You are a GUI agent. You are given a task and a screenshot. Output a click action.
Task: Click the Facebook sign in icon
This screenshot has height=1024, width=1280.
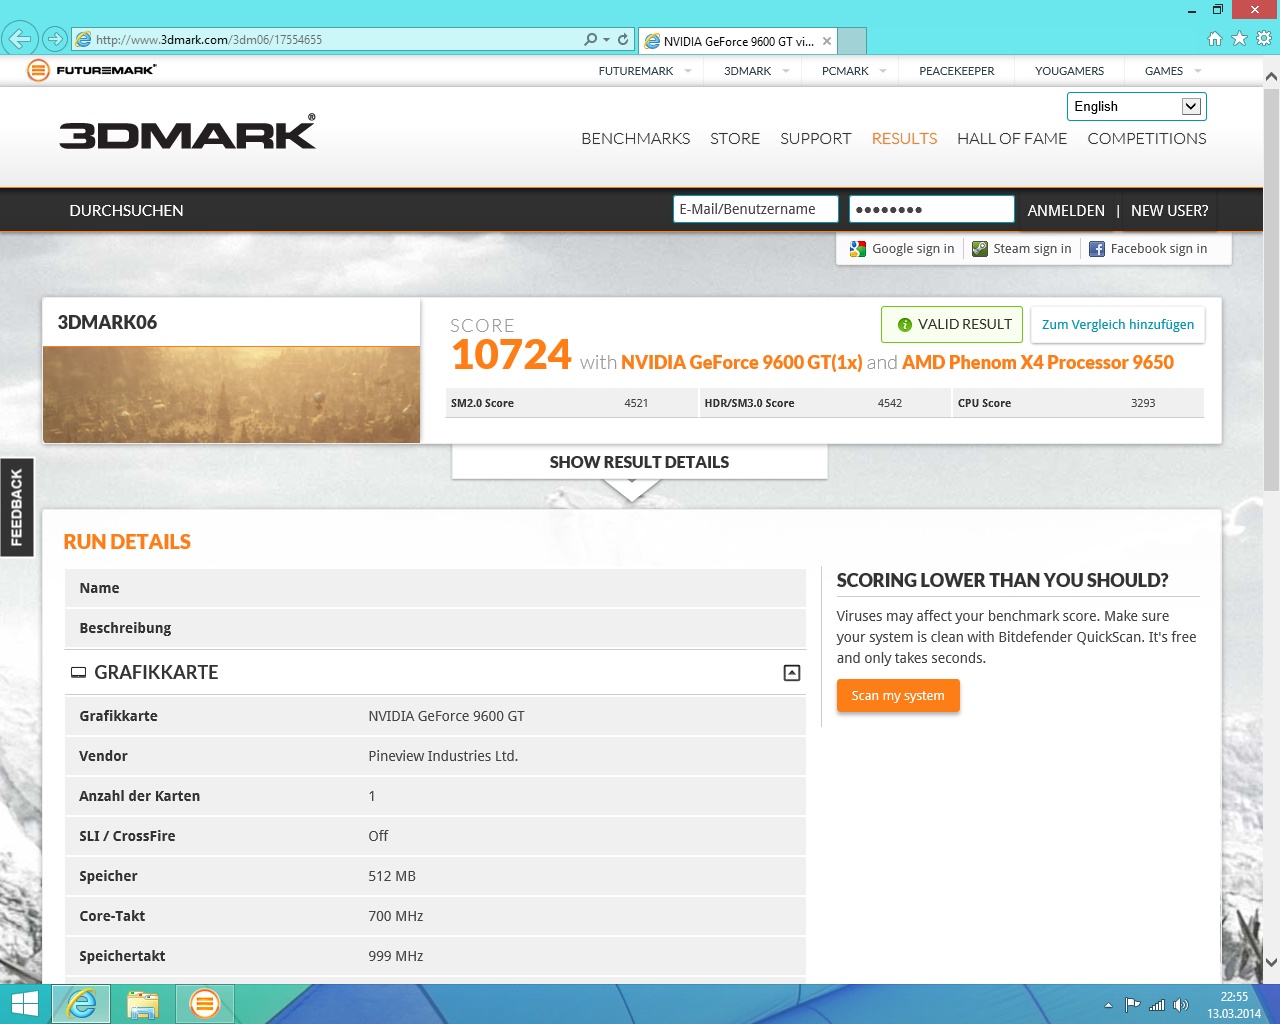tap(1097, 249)
